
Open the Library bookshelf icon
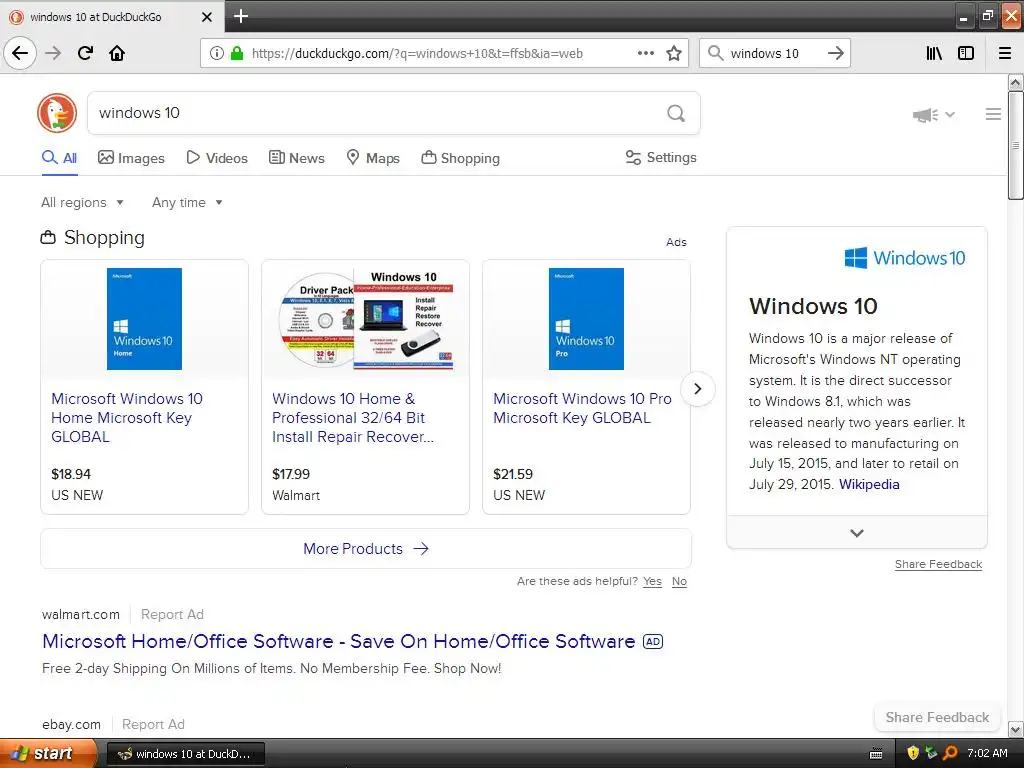click(935, 53)
